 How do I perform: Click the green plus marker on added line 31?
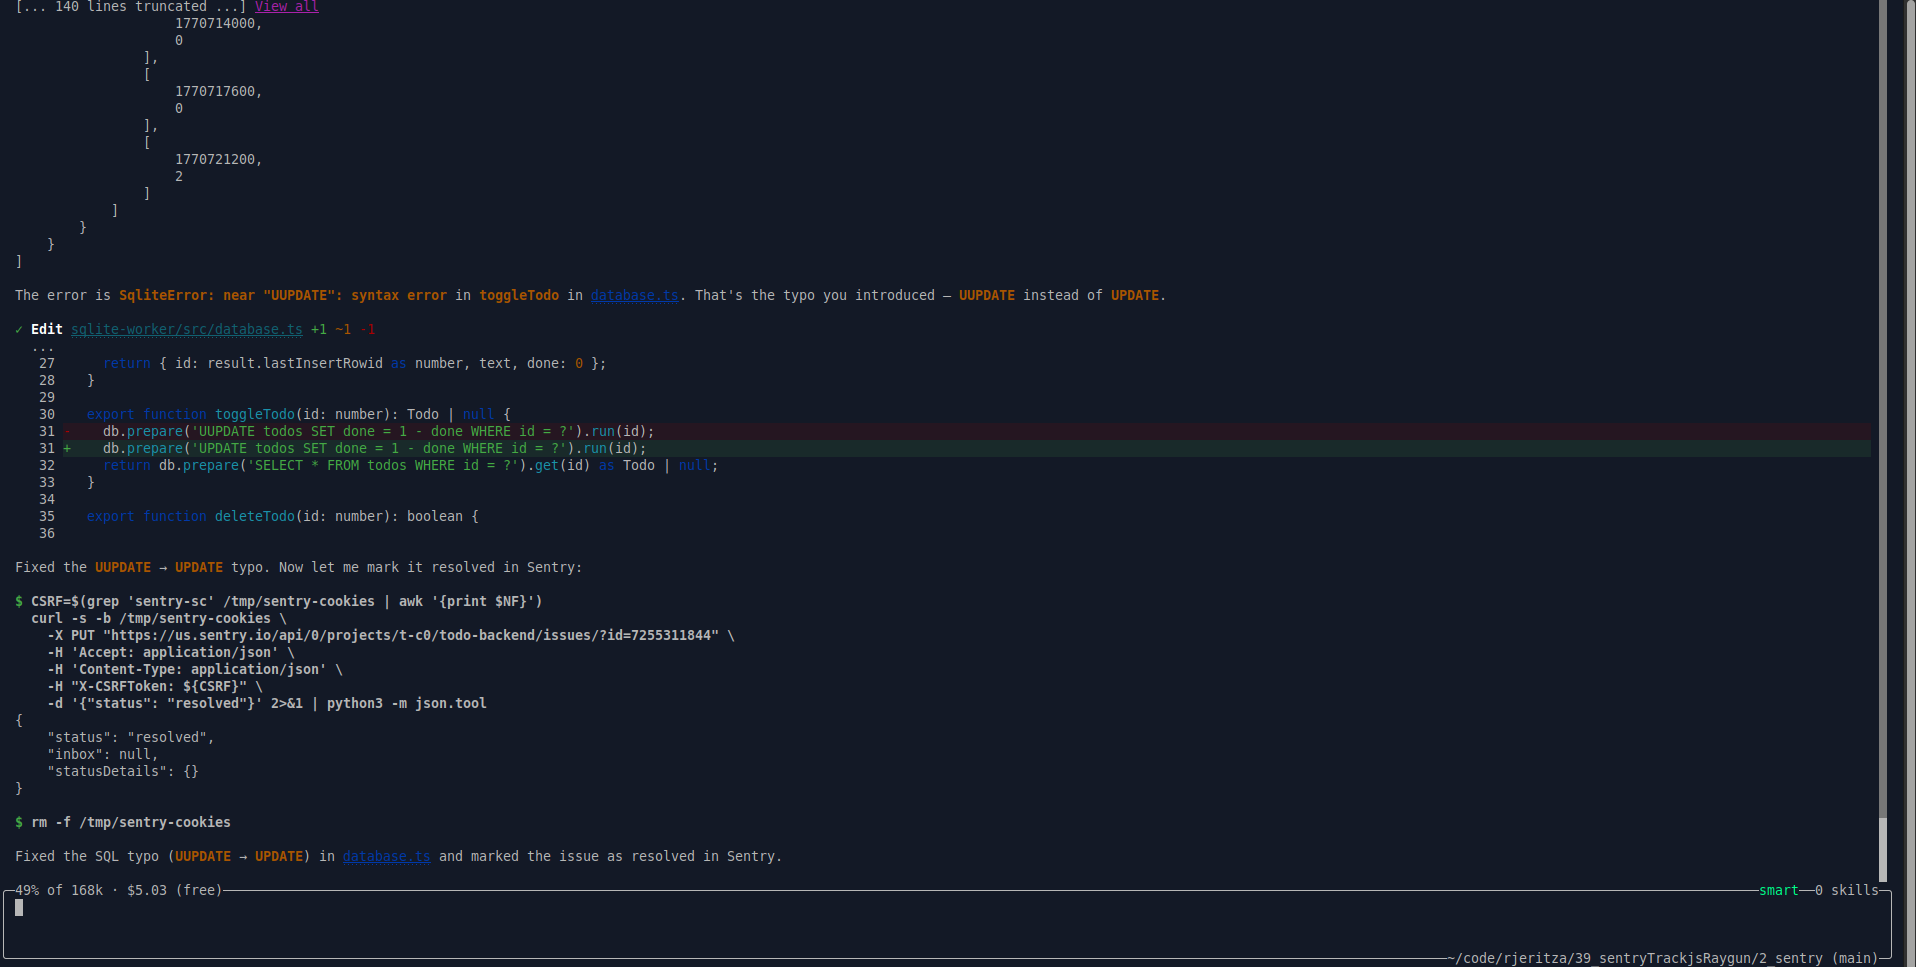67,448
